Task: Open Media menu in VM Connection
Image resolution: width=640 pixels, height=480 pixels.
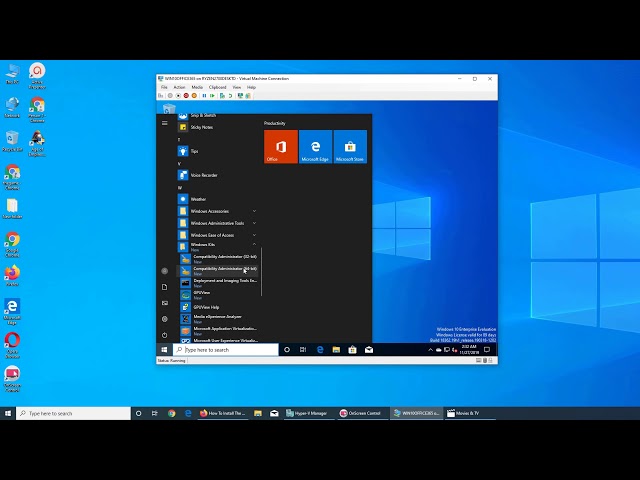Action: (197, 87)
